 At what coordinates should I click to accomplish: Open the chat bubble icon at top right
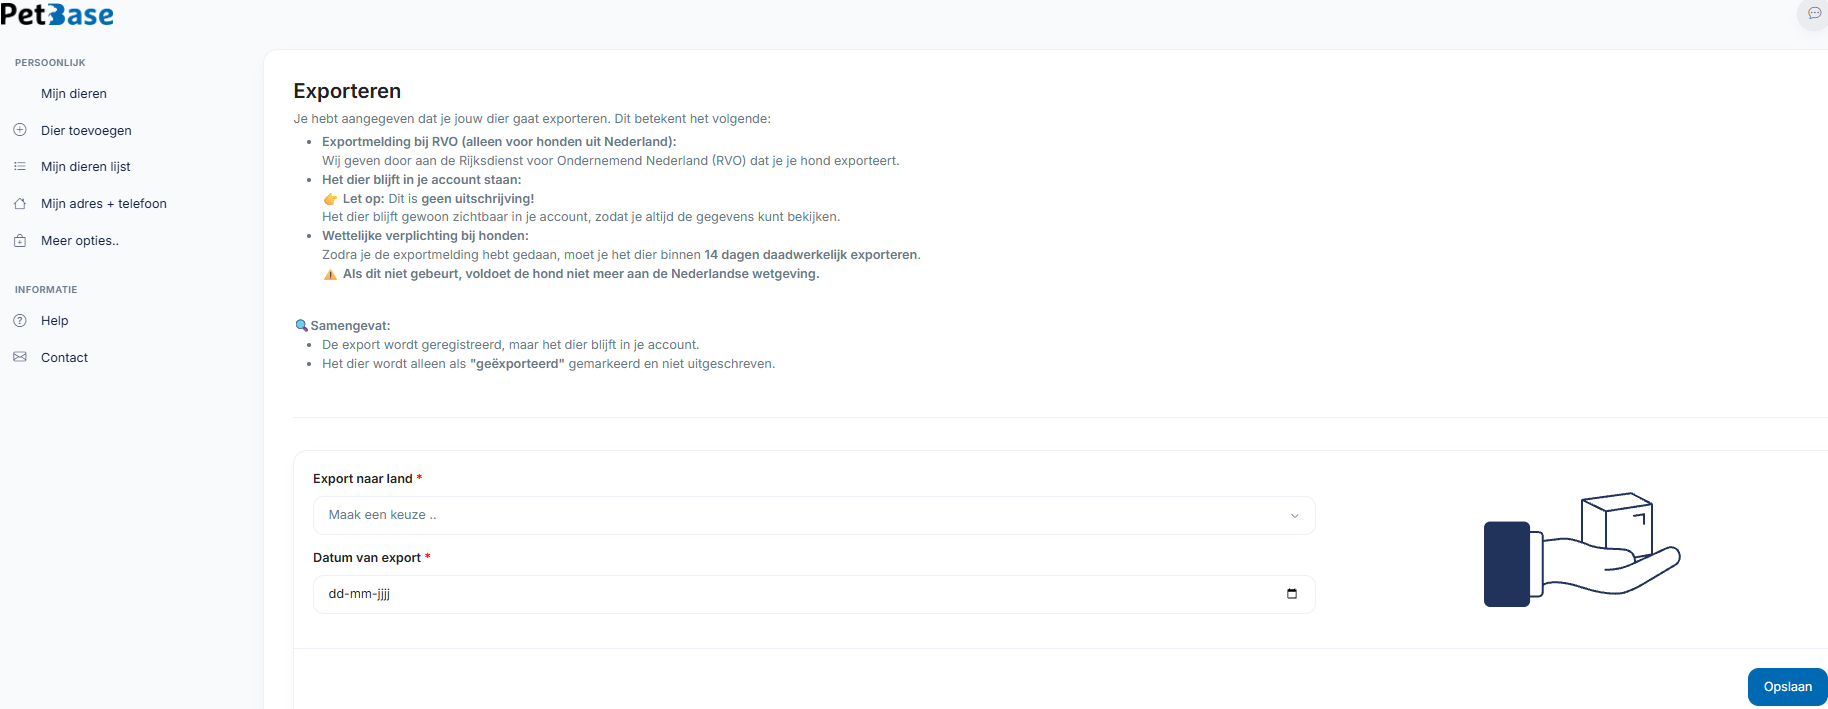point(1814,14)
